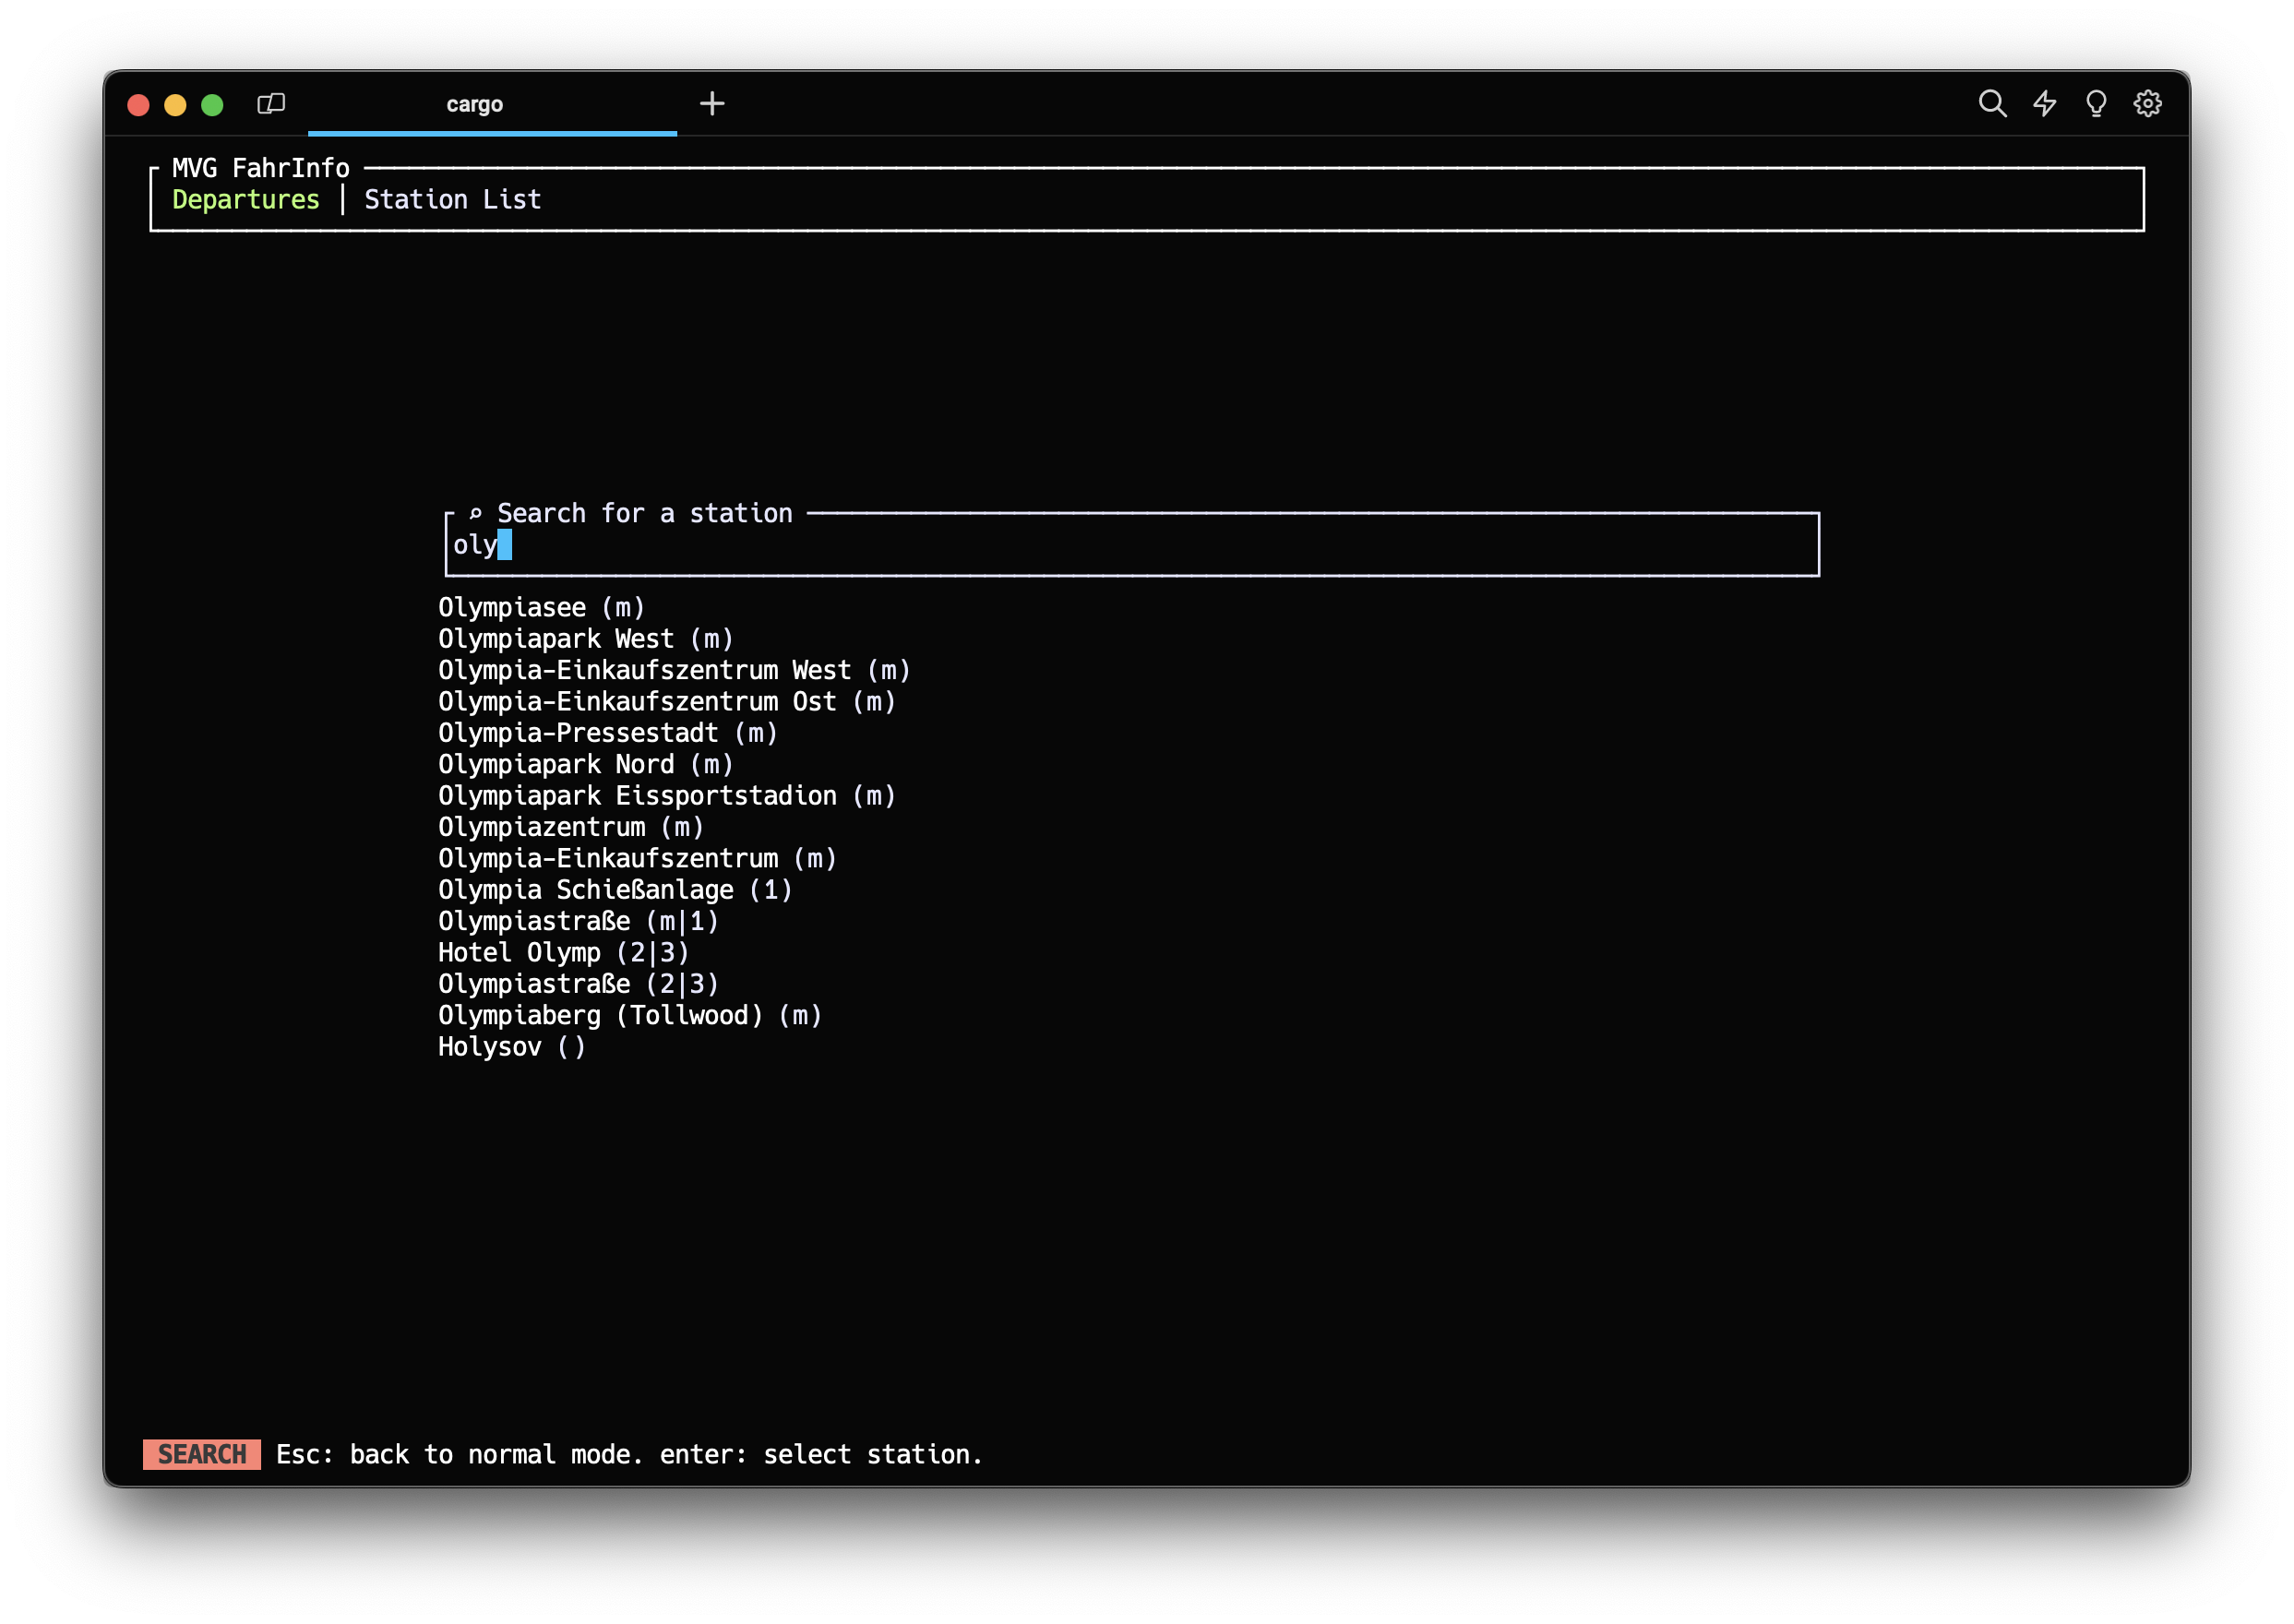Toggle the split pane icon
This screenshot has width=2294, height=1624.
(271, 104)
